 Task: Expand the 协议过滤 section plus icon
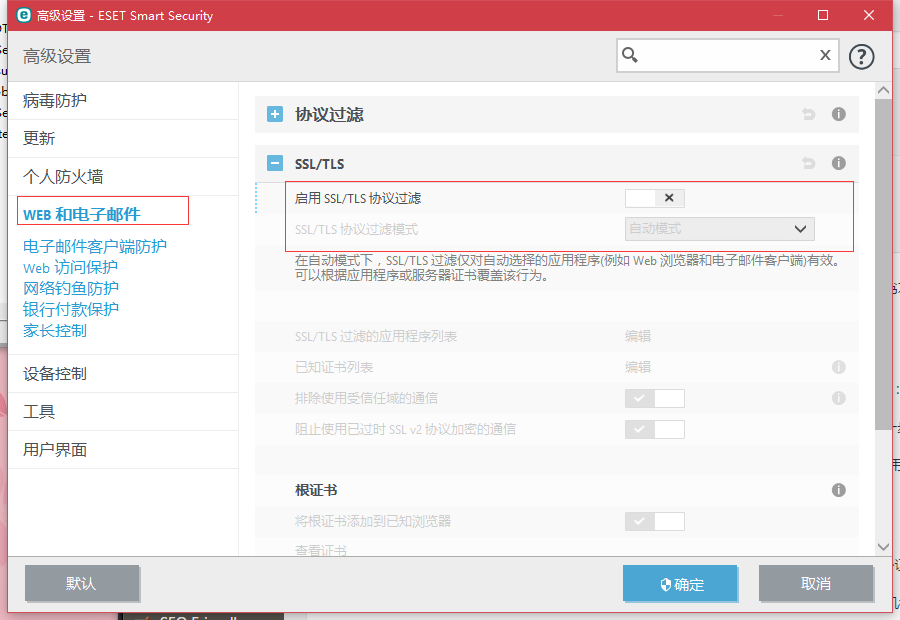[x=275, y=114]
